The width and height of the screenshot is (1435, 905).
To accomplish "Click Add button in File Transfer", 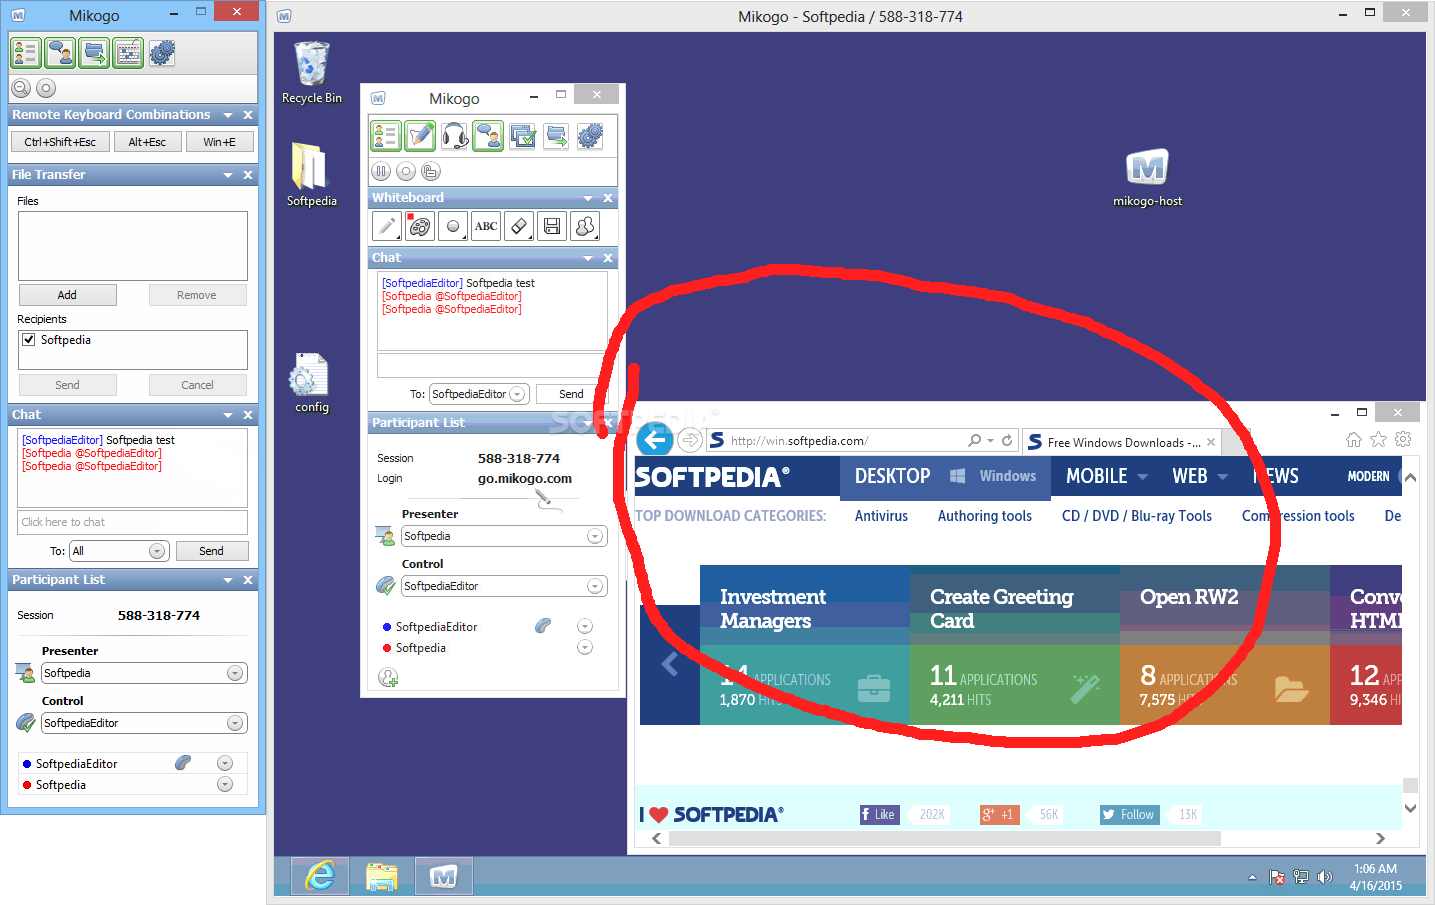I will click(67, 295).
